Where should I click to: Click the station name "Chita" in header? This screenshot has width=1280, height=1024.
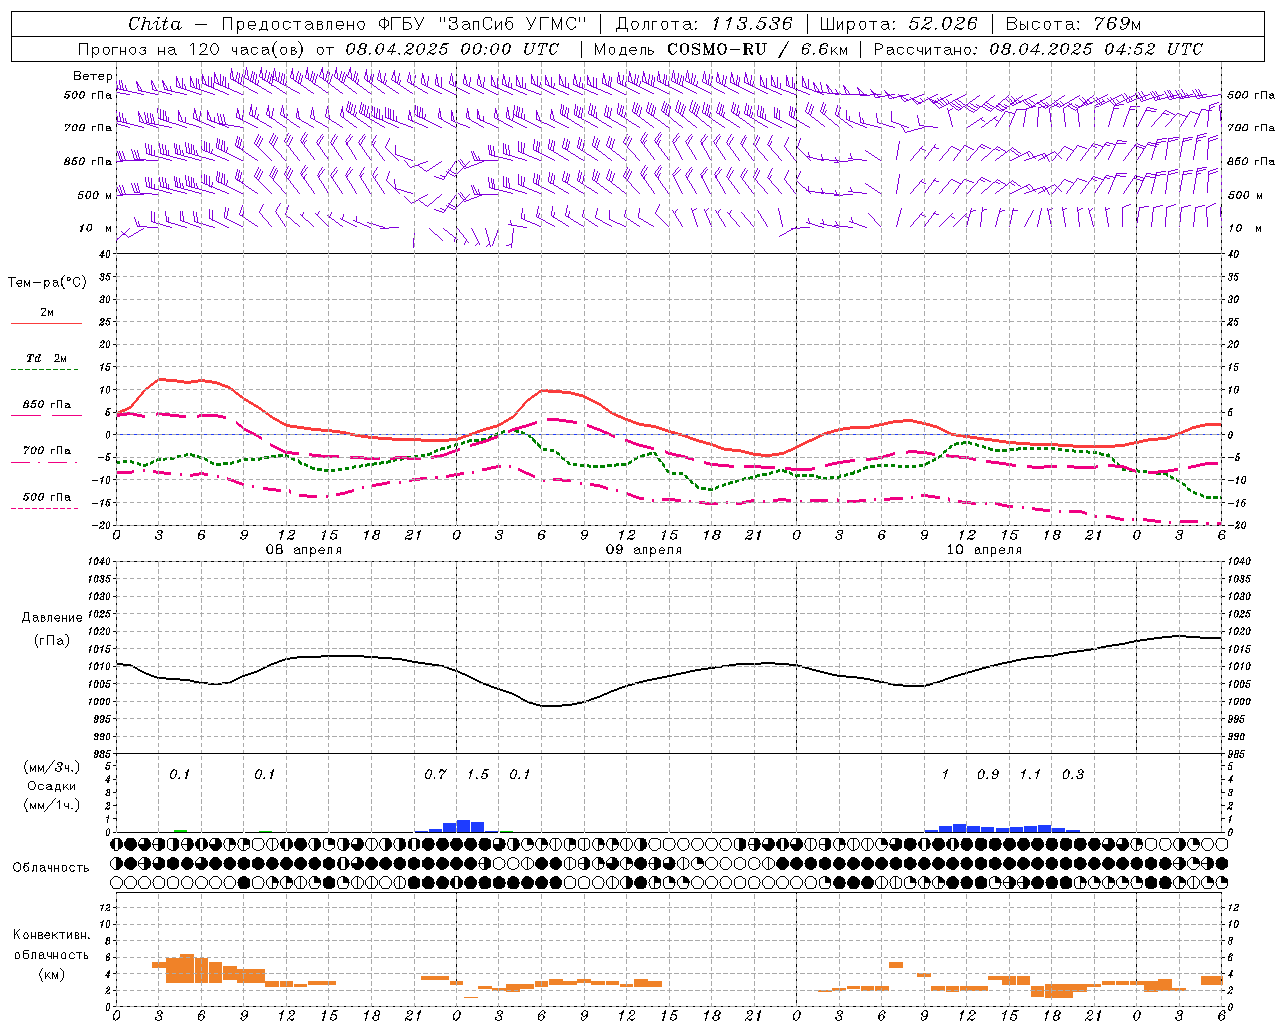(x=155, y=24)
